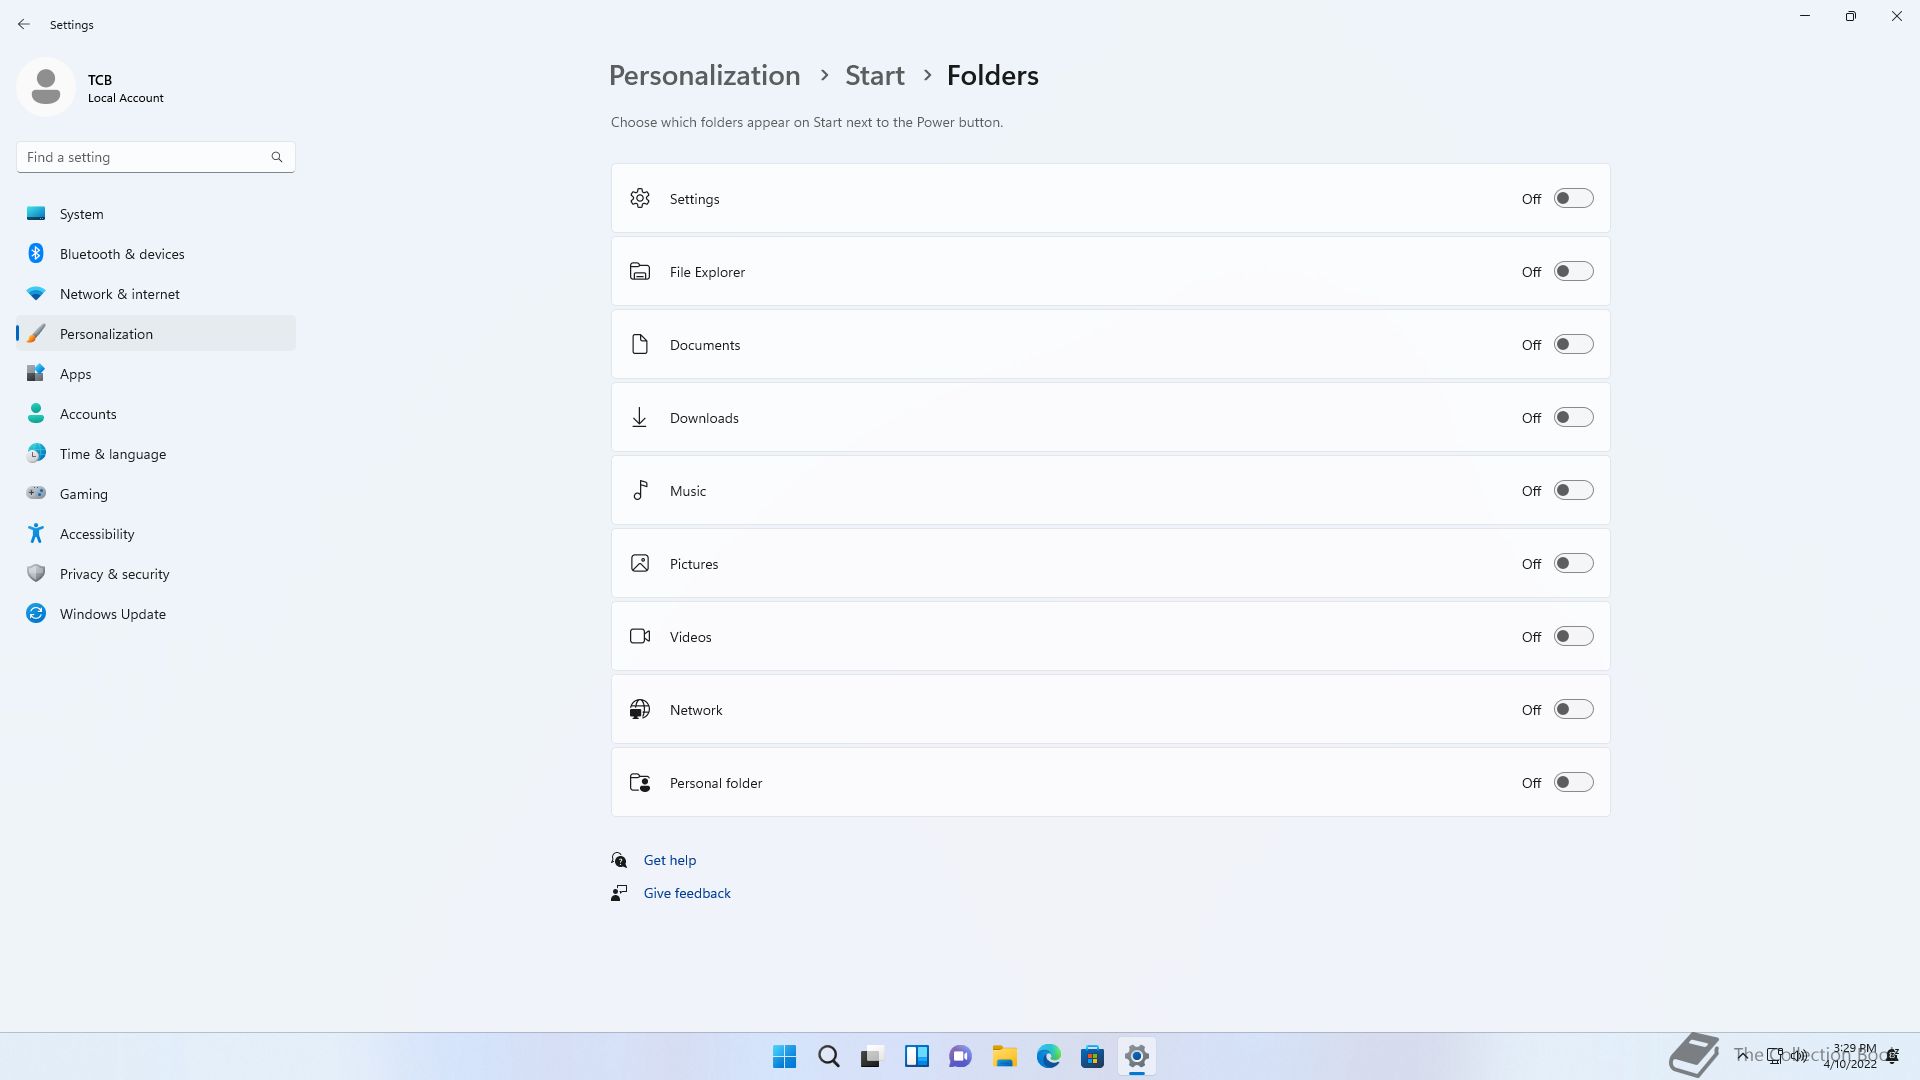Open Bluetooth & devices settings
Screen dimensions: 1920x1080
point(156,253)
